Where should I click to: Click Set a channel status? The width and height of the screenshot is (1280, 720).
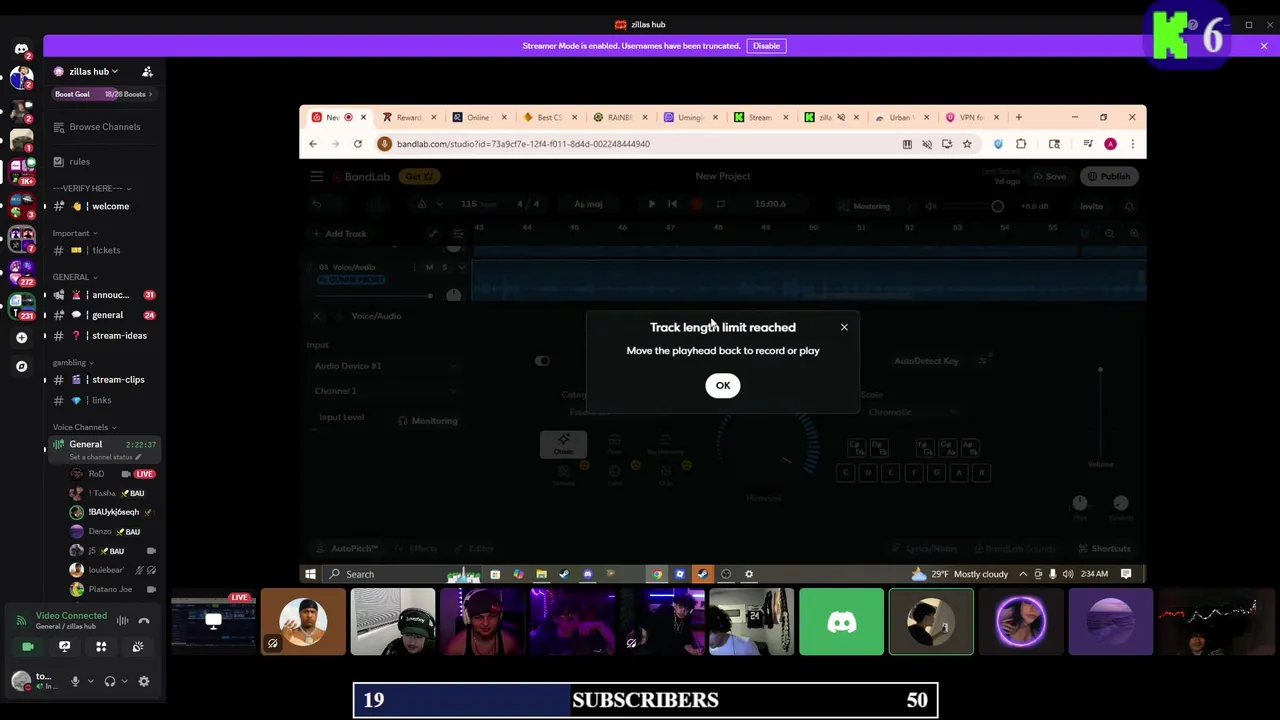tap(105, 457)
